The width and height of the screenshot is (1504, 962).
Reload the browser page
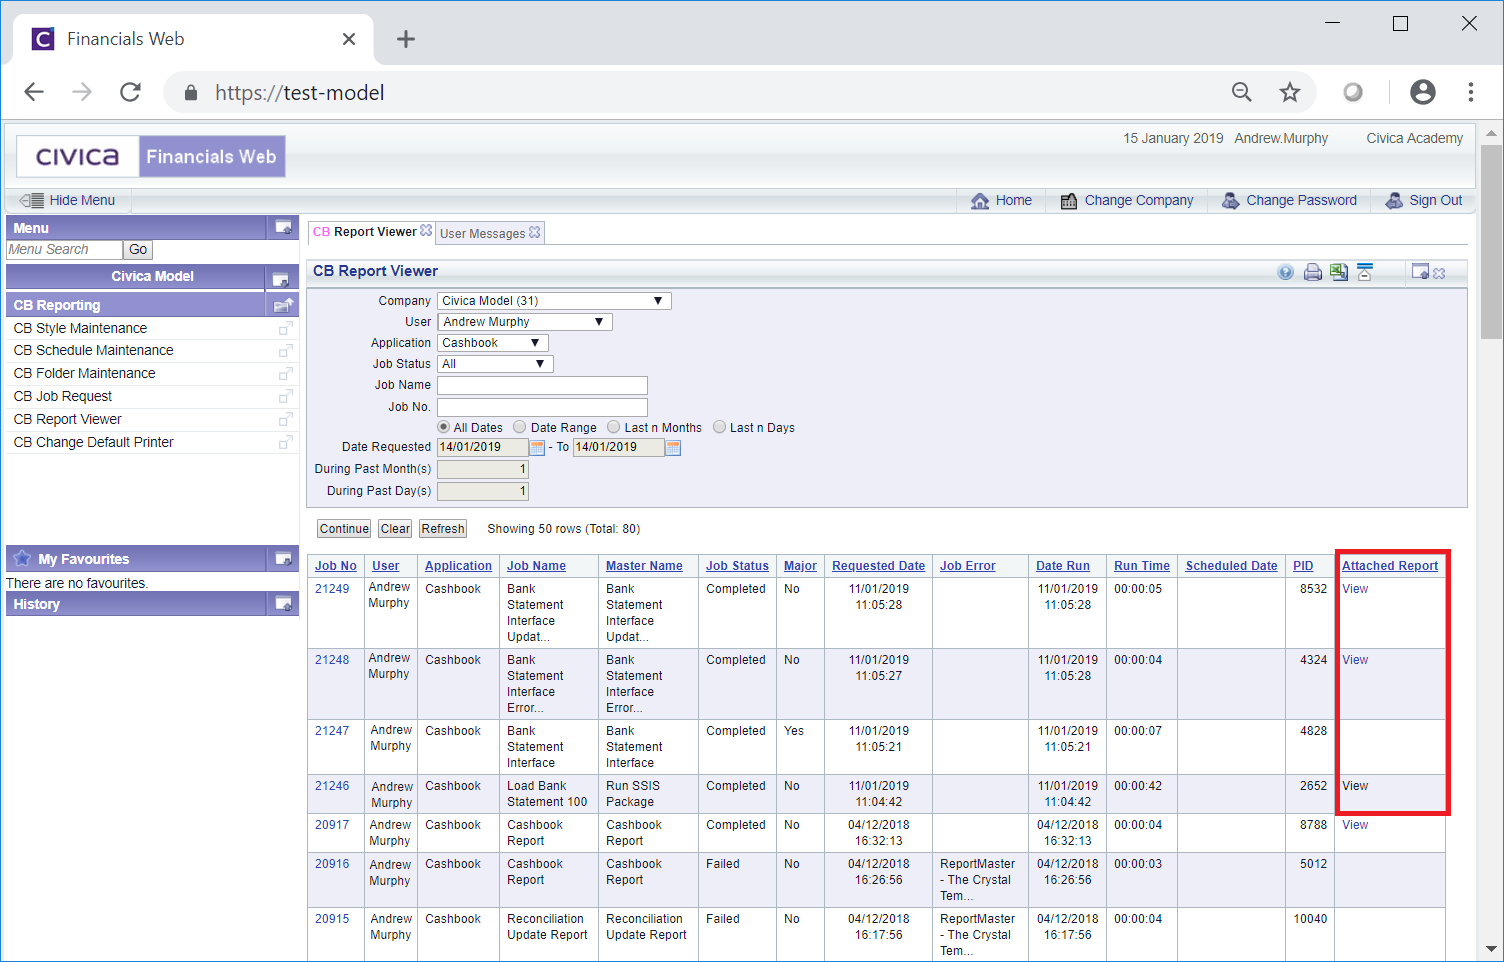[130, 92]
